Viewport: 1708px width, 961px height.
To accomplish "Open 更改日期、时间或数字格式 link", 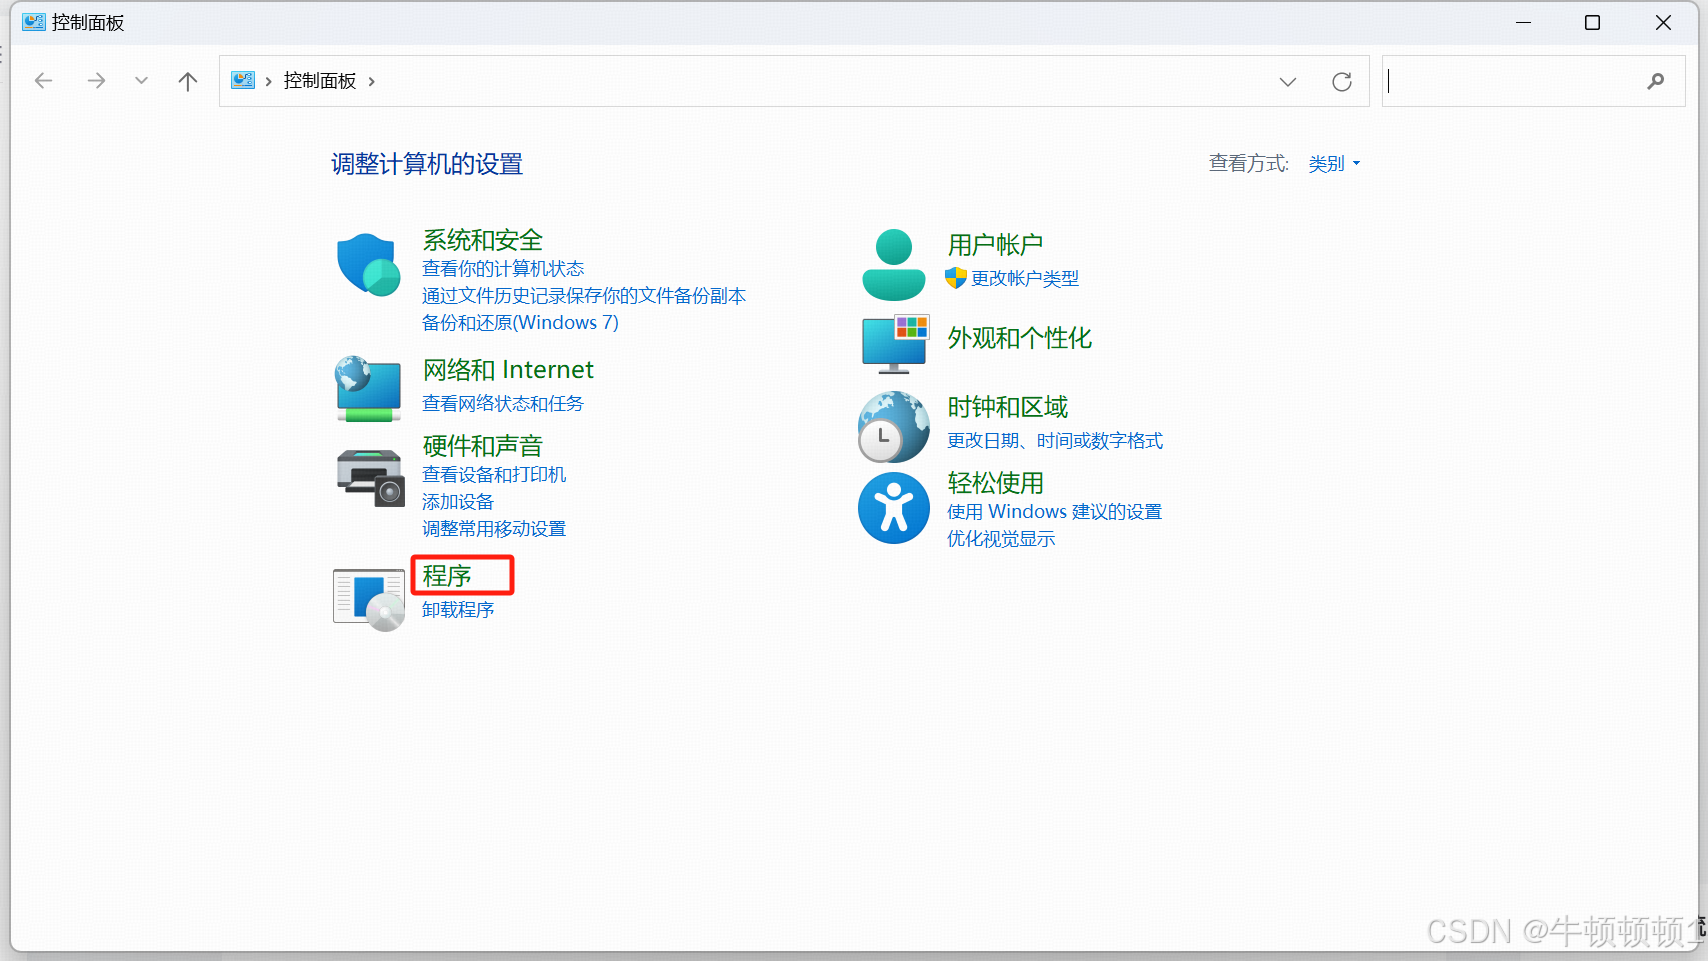I will [x=1055, y=441].
